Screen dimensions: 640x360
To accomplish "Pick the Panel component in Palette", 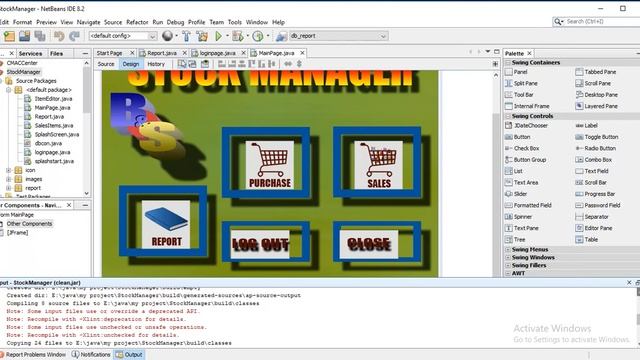I will click(516, 72).
